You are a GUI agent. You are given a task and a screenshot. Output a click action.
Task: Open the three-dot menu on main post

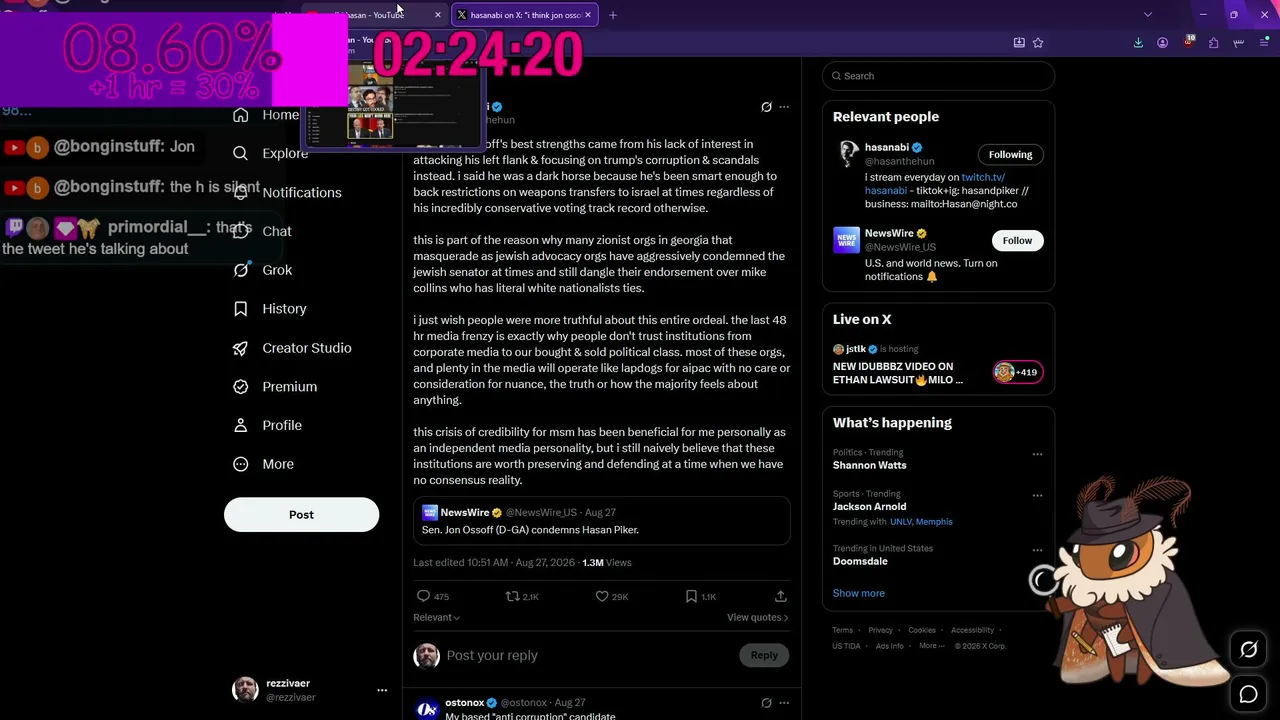point(784,107)
